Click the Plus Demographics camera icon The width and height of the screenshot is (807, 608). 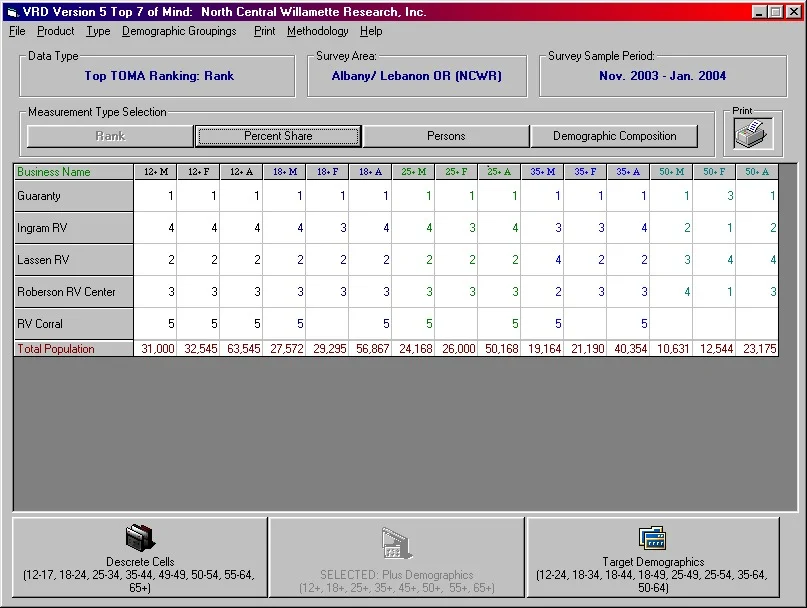[396, 543]
